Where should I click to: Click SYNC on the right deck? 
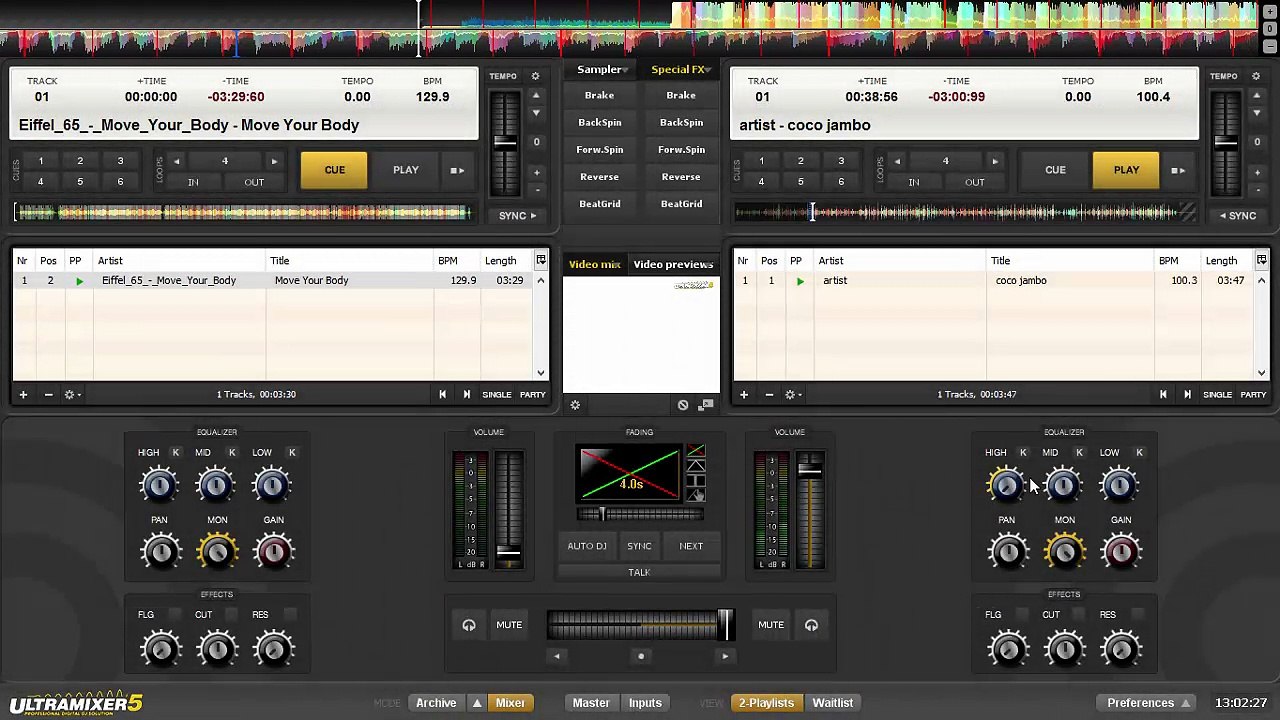[1238, 215]
